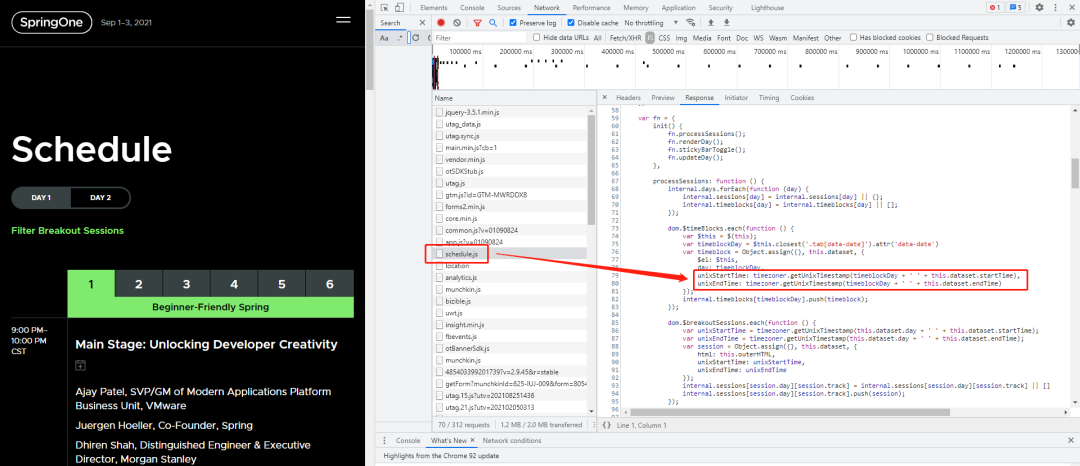Click the SpringOne logo

52,23
